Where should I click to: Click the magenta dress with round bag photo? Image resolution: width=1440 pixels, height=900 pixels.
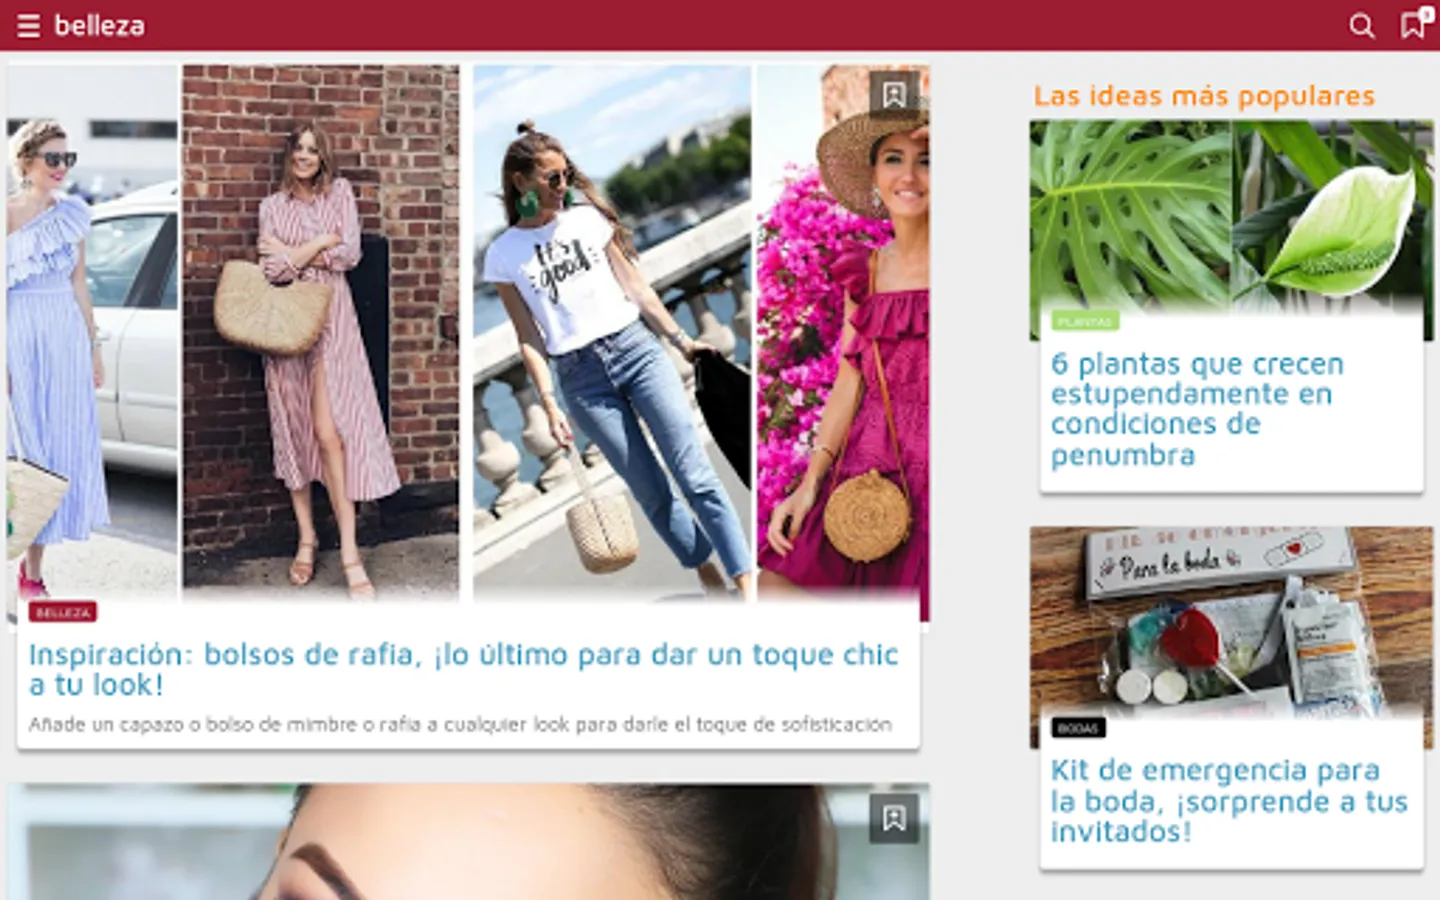(843, 340)
